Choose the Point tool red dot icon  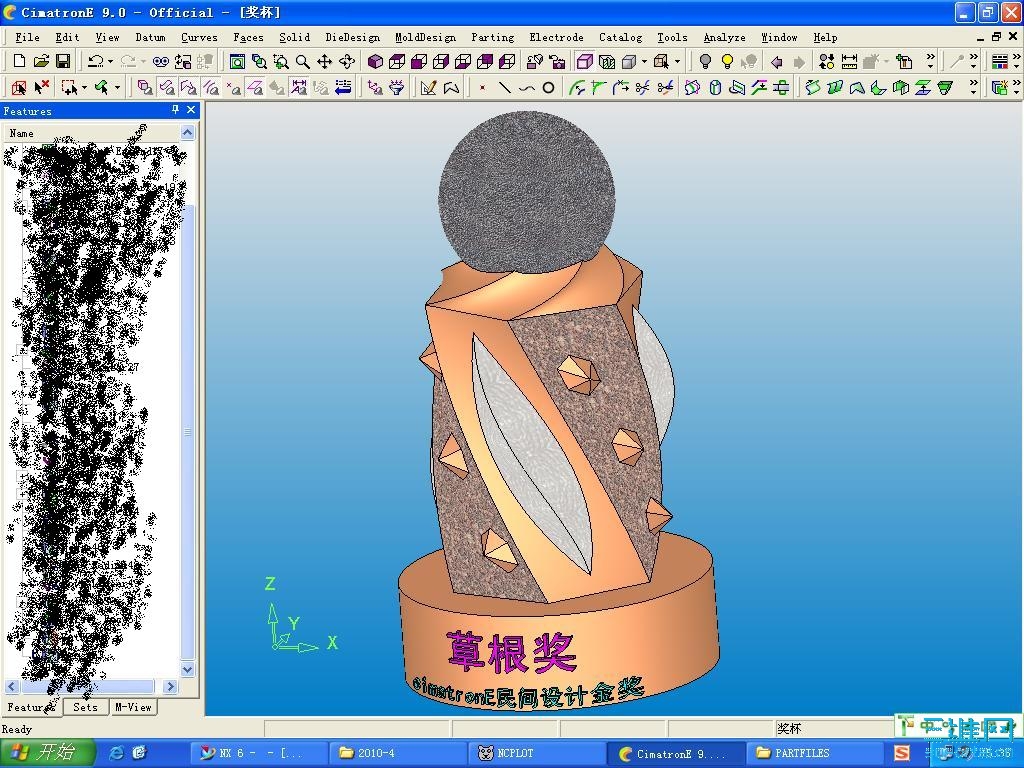click(x=482, y=87)
